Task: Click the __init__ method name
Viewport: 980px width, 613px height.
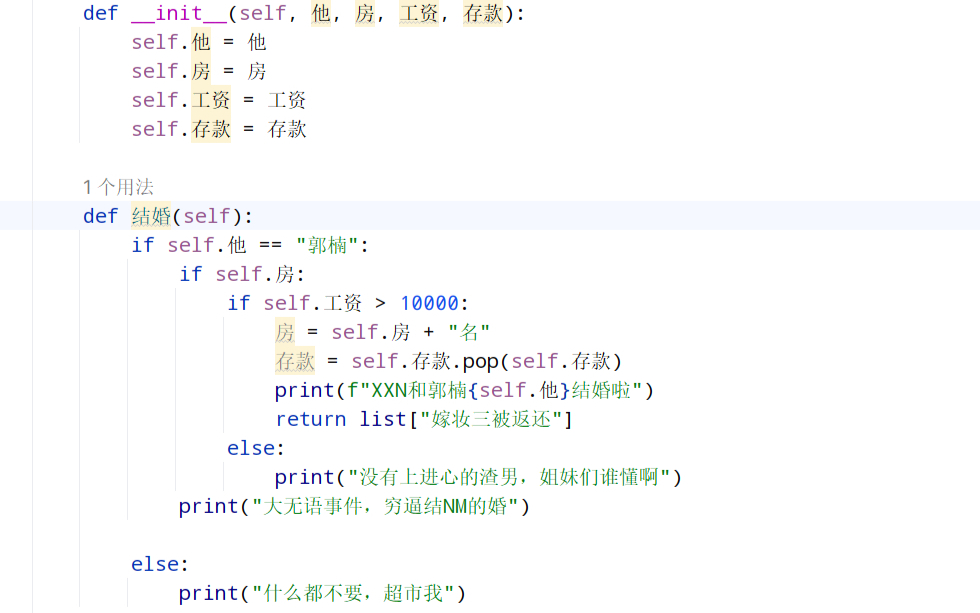Action: coord(179,13)
